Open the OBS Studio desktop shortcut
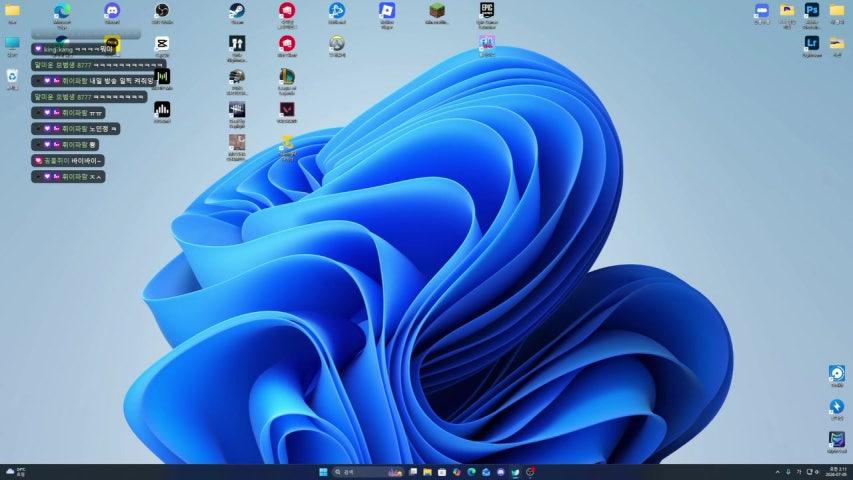The height and width of the screenshot is (480, 853). pyautogui.click(x=162, y=13)
